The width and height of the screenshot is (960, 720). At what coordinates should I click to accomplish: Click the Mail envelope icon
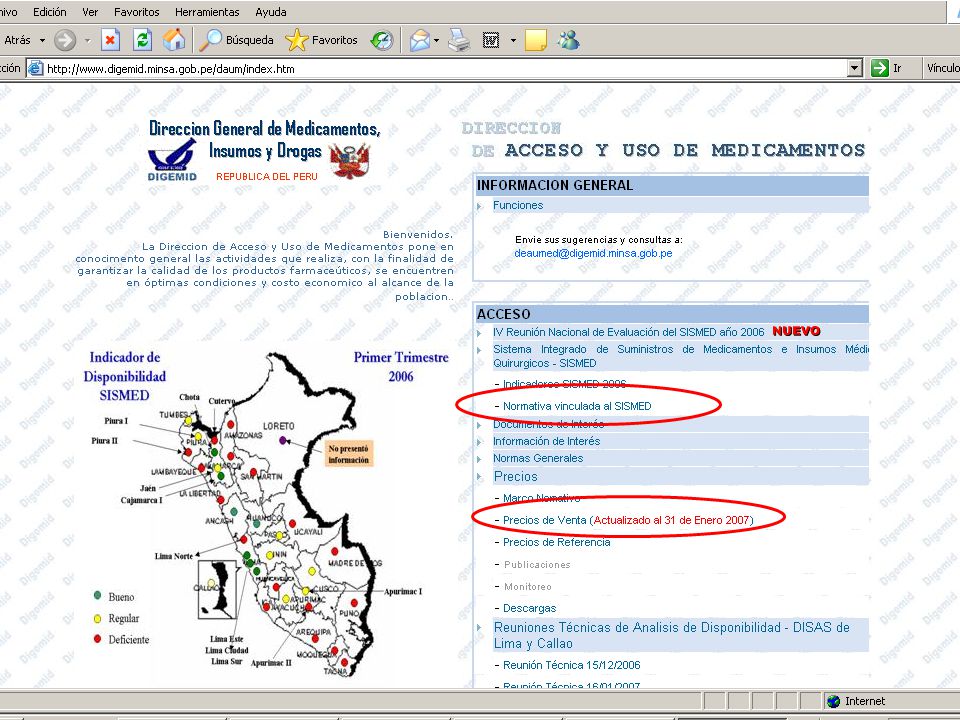[x=420, y=40]
